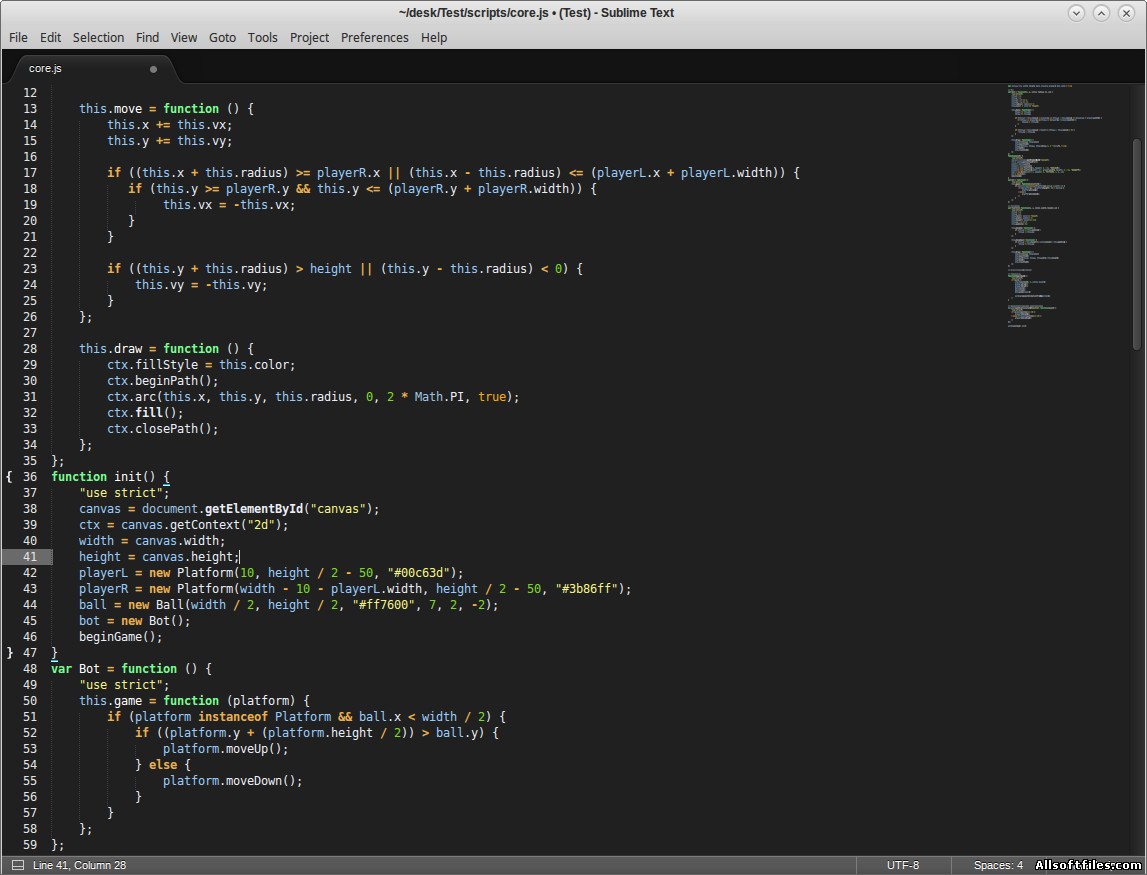The image size is (1147, 875).
Task: Click the opening brace marker beside line 36
Action: pos(9,477)
